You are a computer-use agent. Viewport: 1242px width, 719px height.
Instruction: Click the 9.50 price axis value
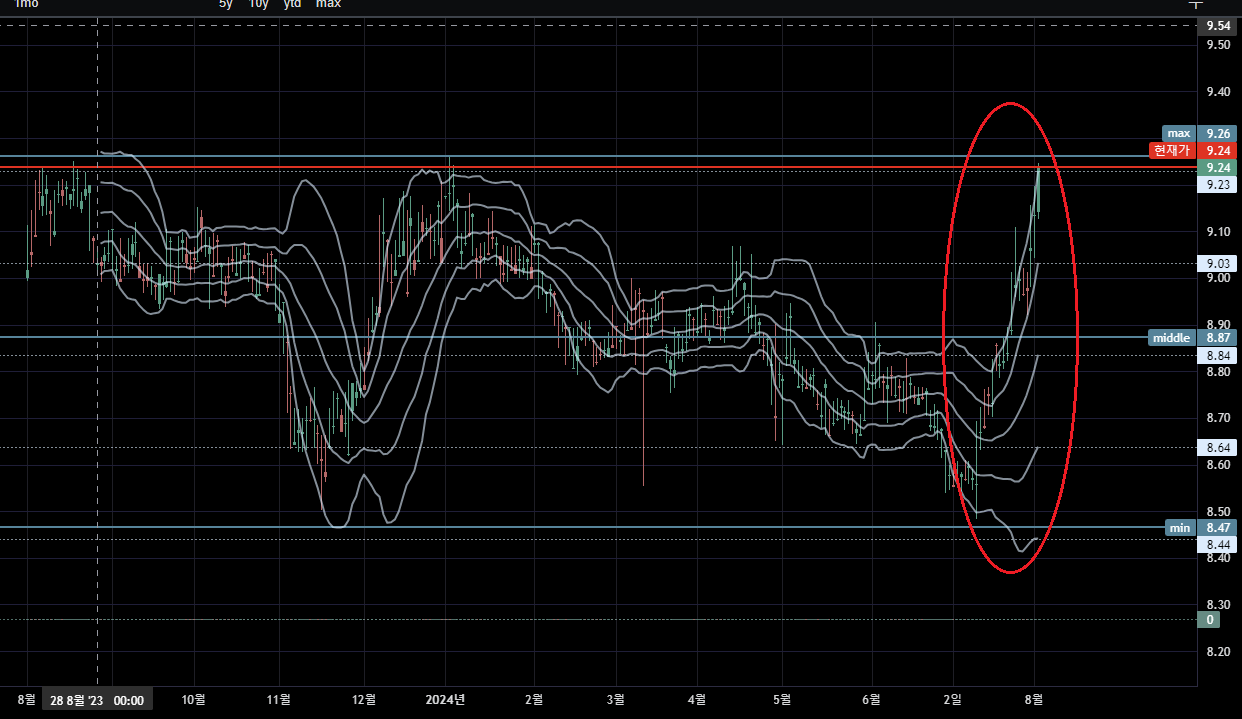1218,45
